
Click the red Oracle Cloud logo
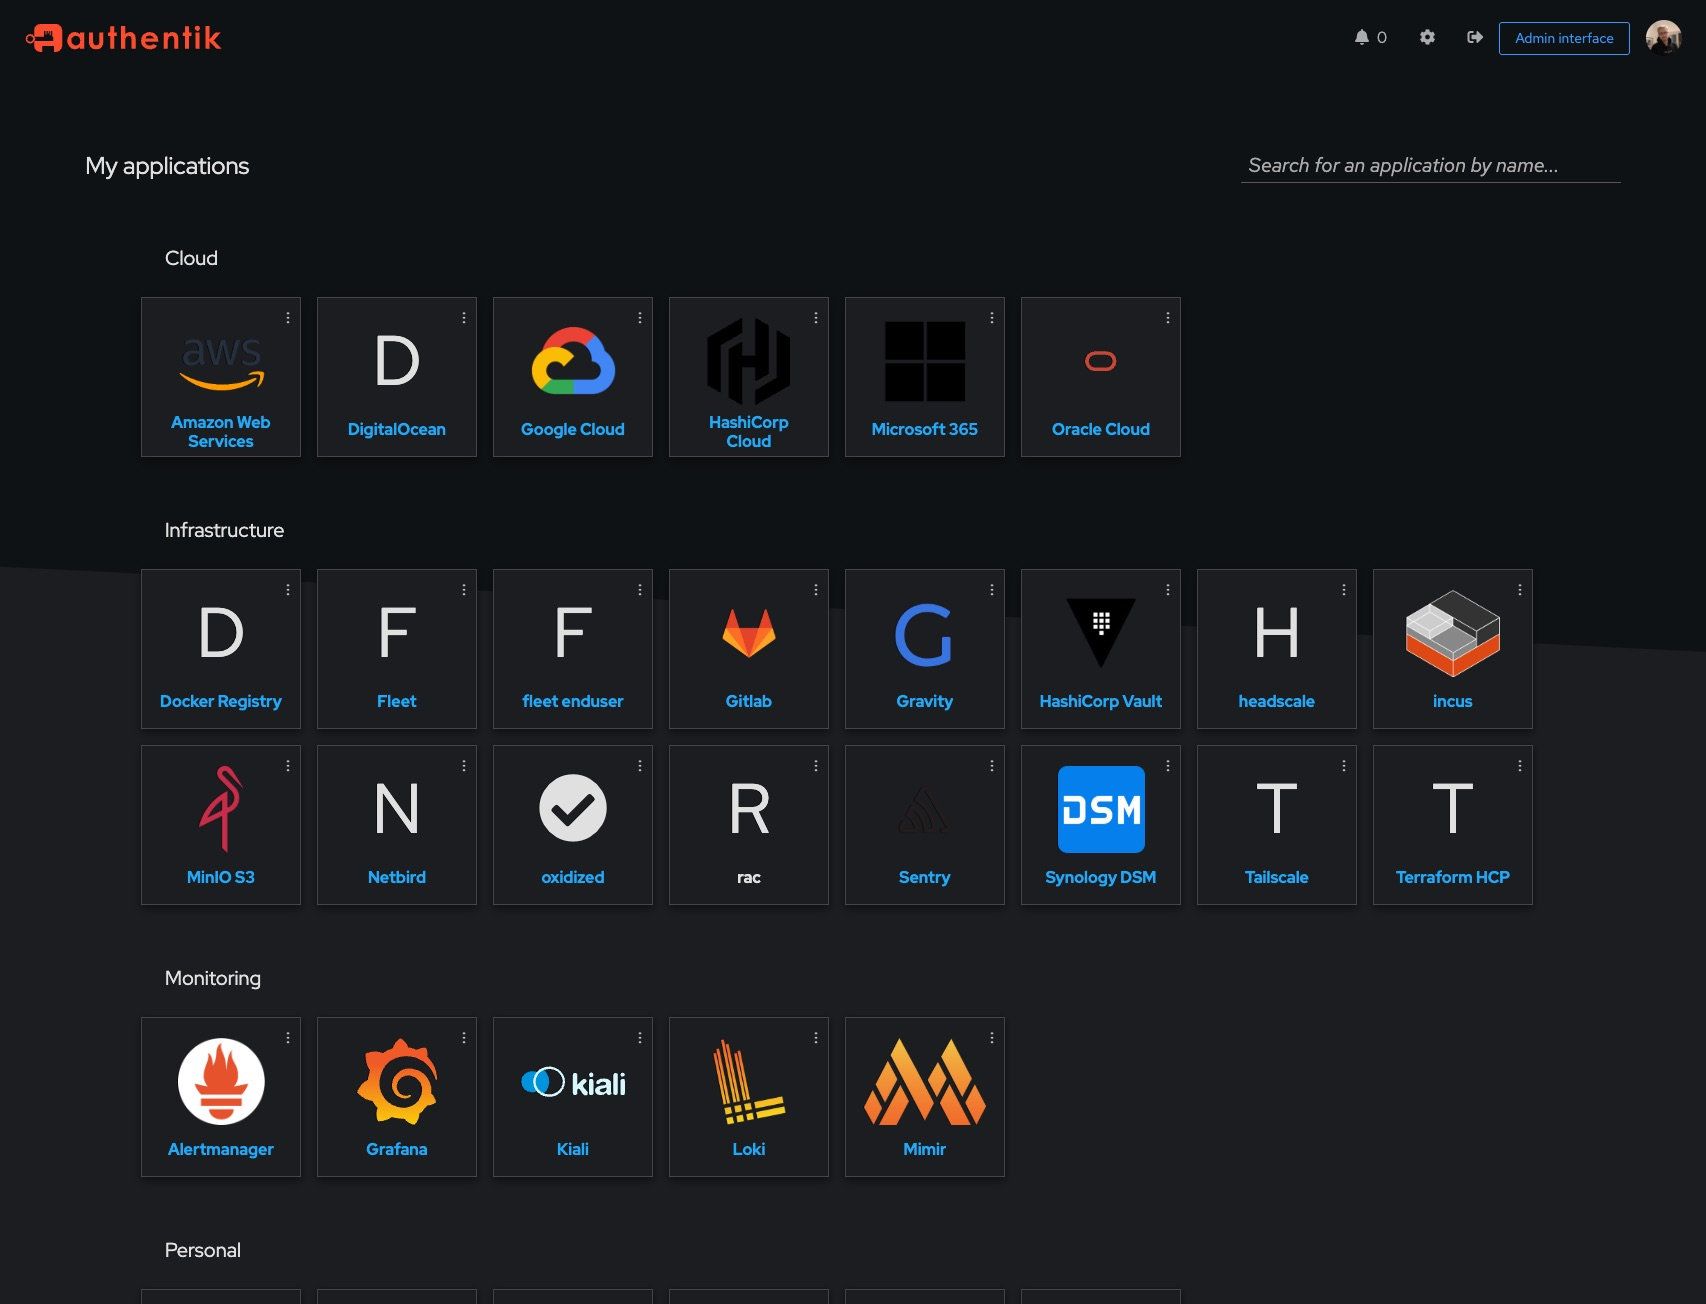[1101, 361]
